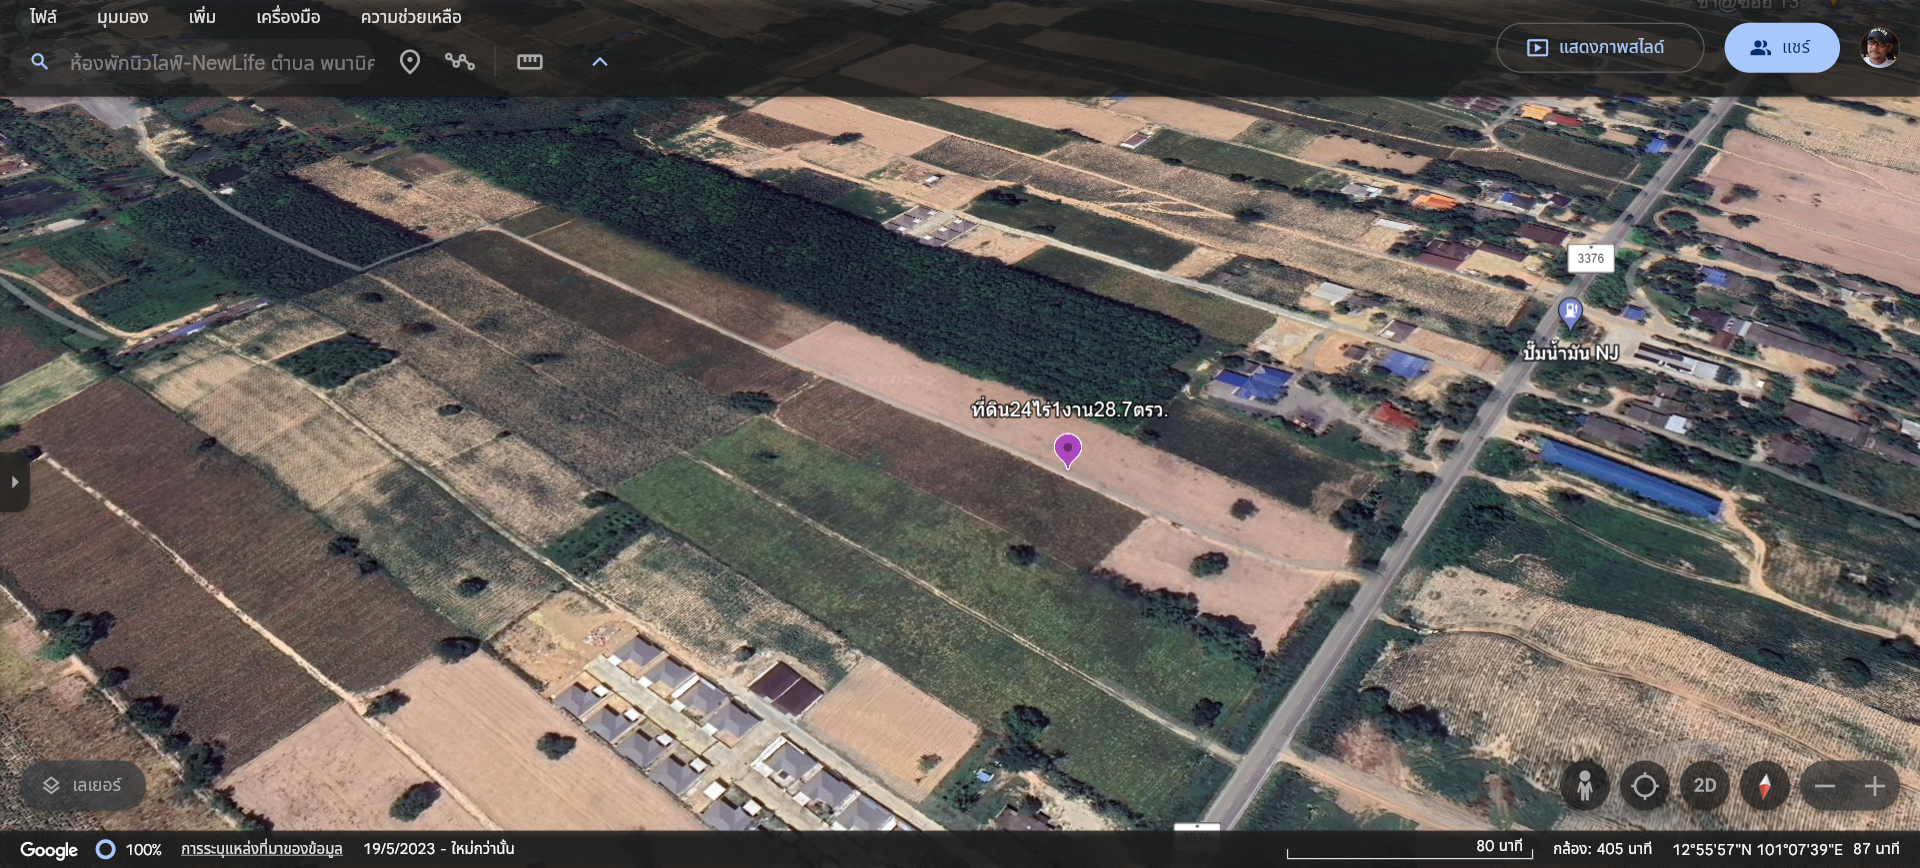The height and width of the screenshot is (868, 1920).
Task: Select the add placemark pin tool
Action: click(409, 62)
